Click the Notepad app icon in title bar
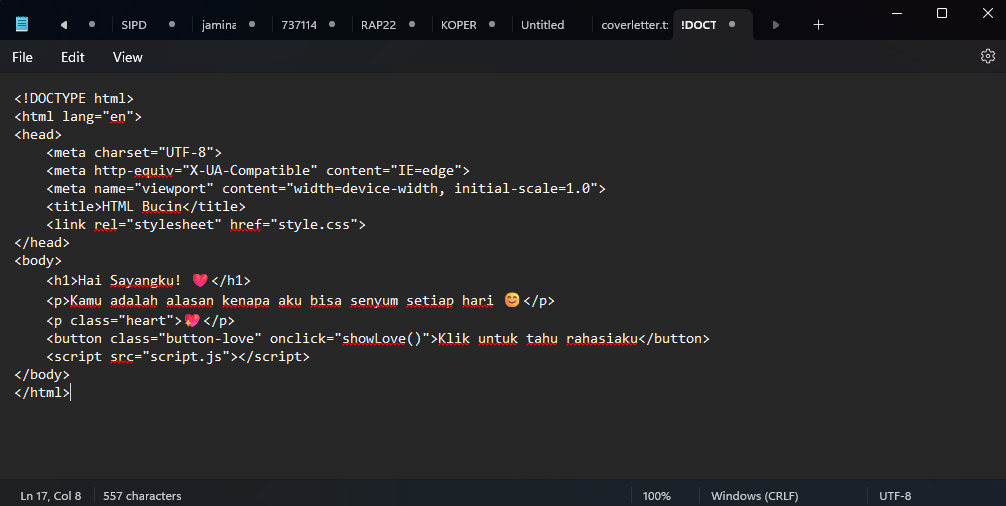Screen dimensions: 1006x506 click(22, 24)
